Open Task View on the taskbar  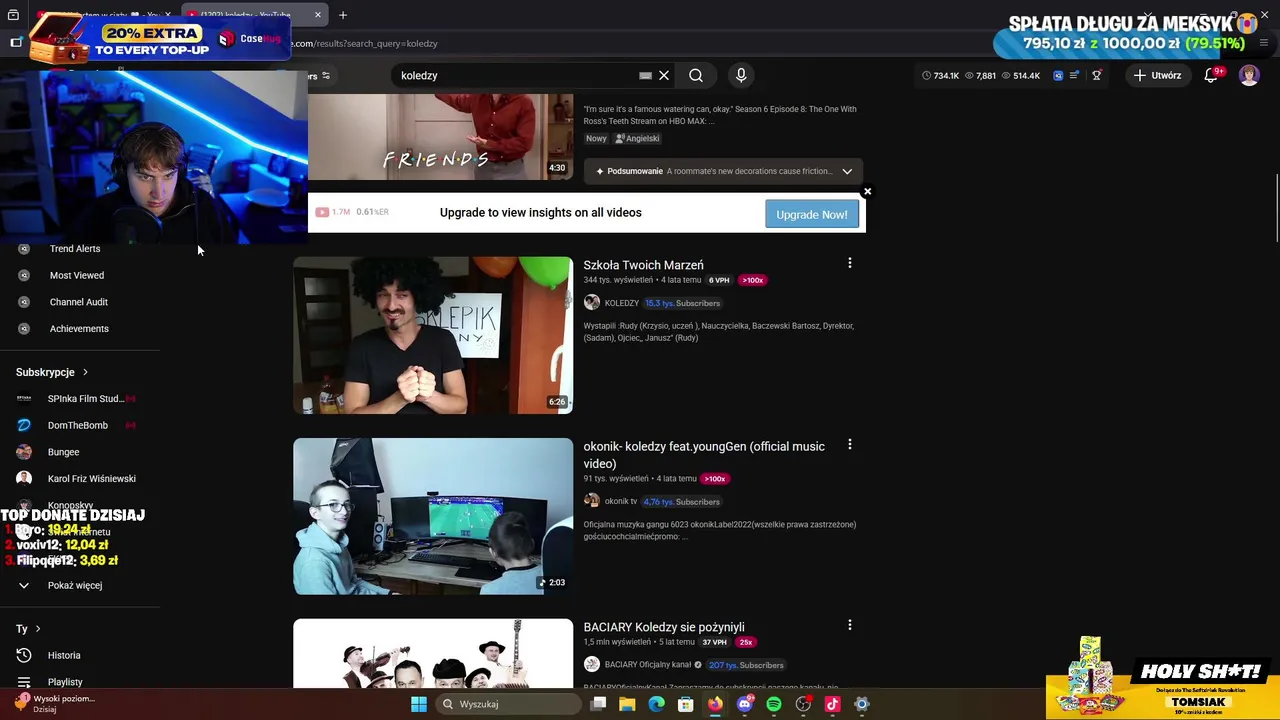point(598,704)
